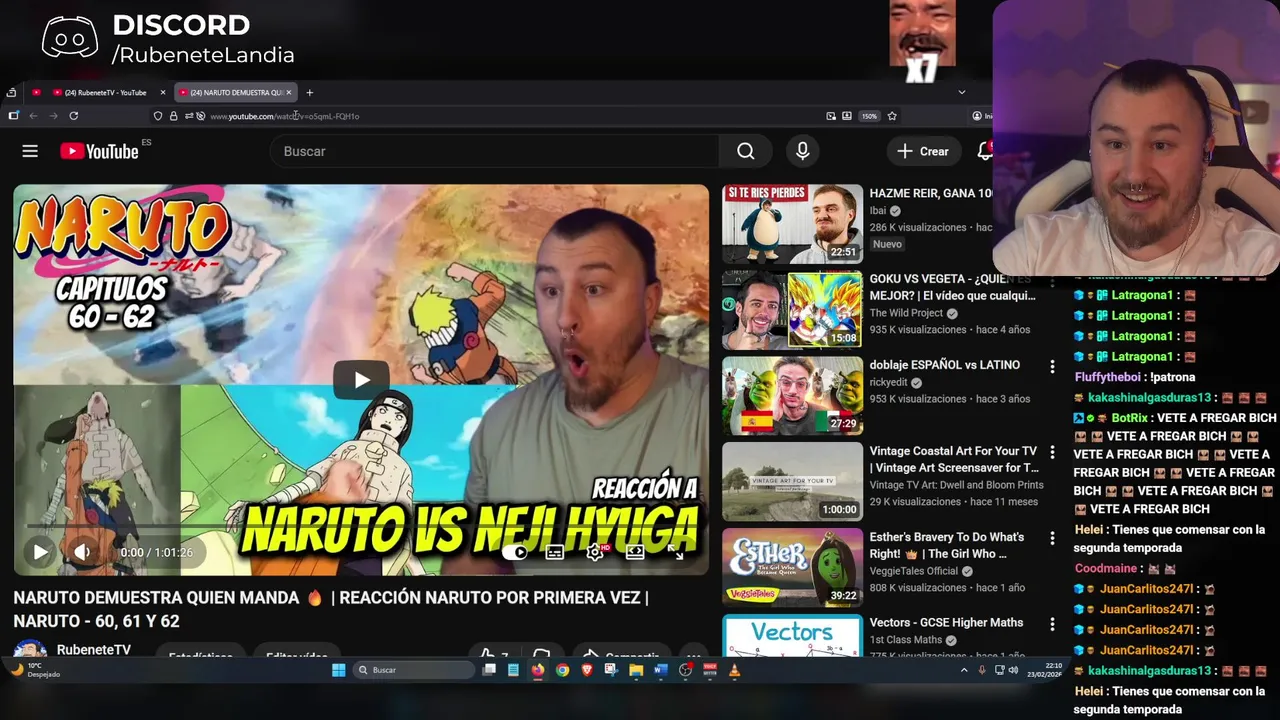
Task: Start the video via center play button
Action: pyautogui.click(x=361, y=379)
